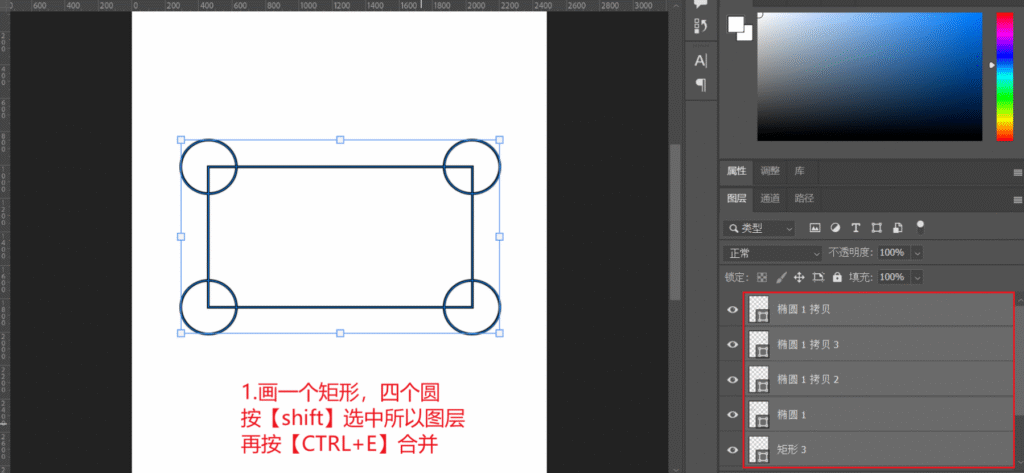Select the layer named 椭圆 1
Viewport: 1024px width, 473px height.
point(791,414)
